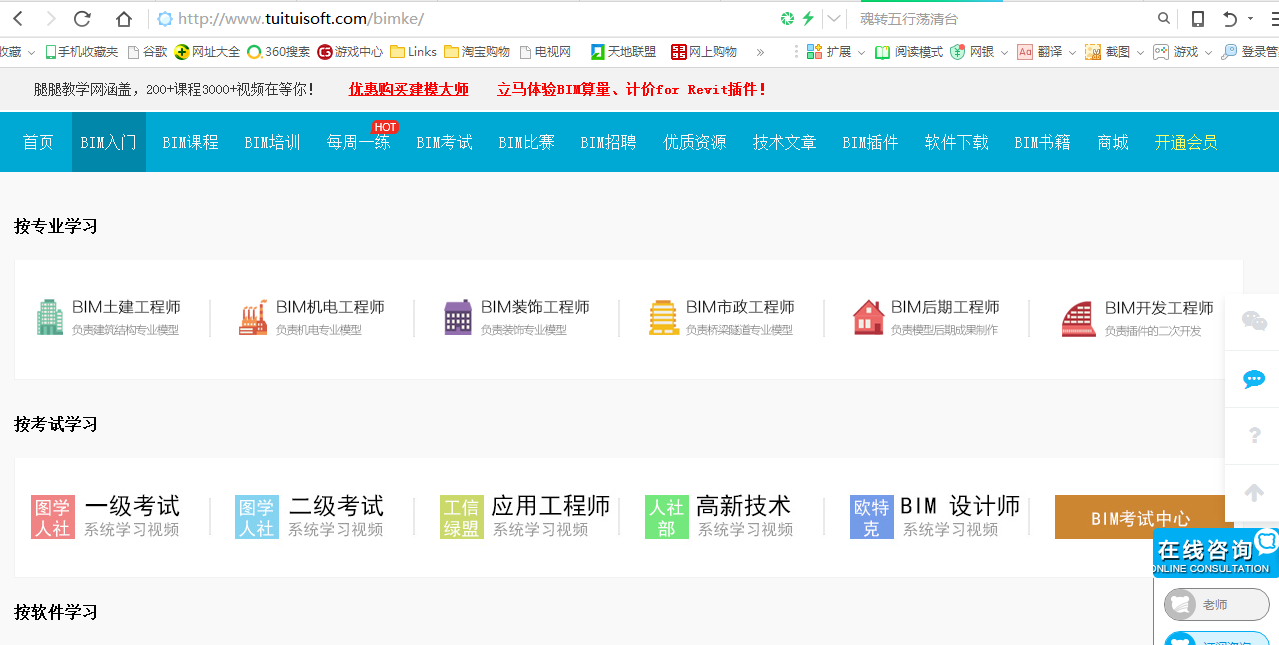Click the BIM装饰工程师 purple building icon
The width and height of the screenshot is (1279, 645).
(458, 317)
